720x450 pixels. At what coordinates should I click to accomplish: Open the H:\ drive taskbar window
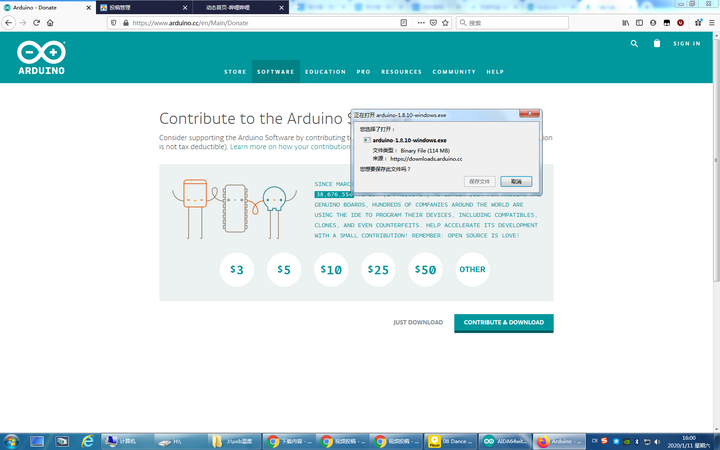(x=180, y=441)
